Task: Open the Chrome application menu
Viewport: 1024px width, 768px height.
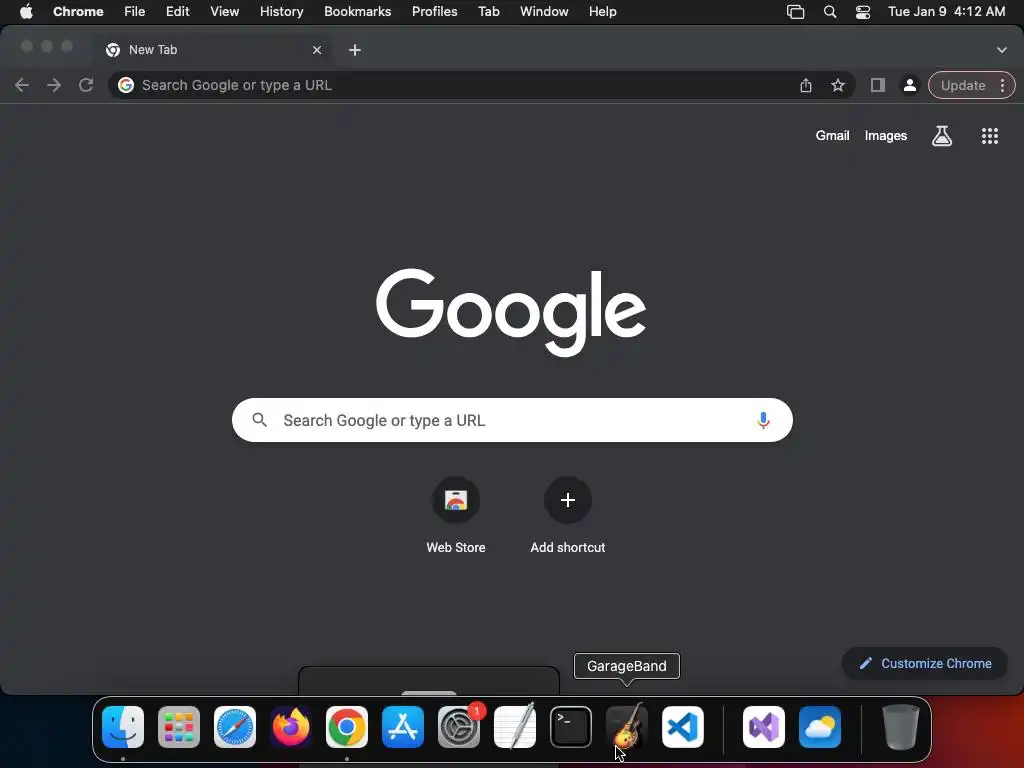Action: click(78, 12)
